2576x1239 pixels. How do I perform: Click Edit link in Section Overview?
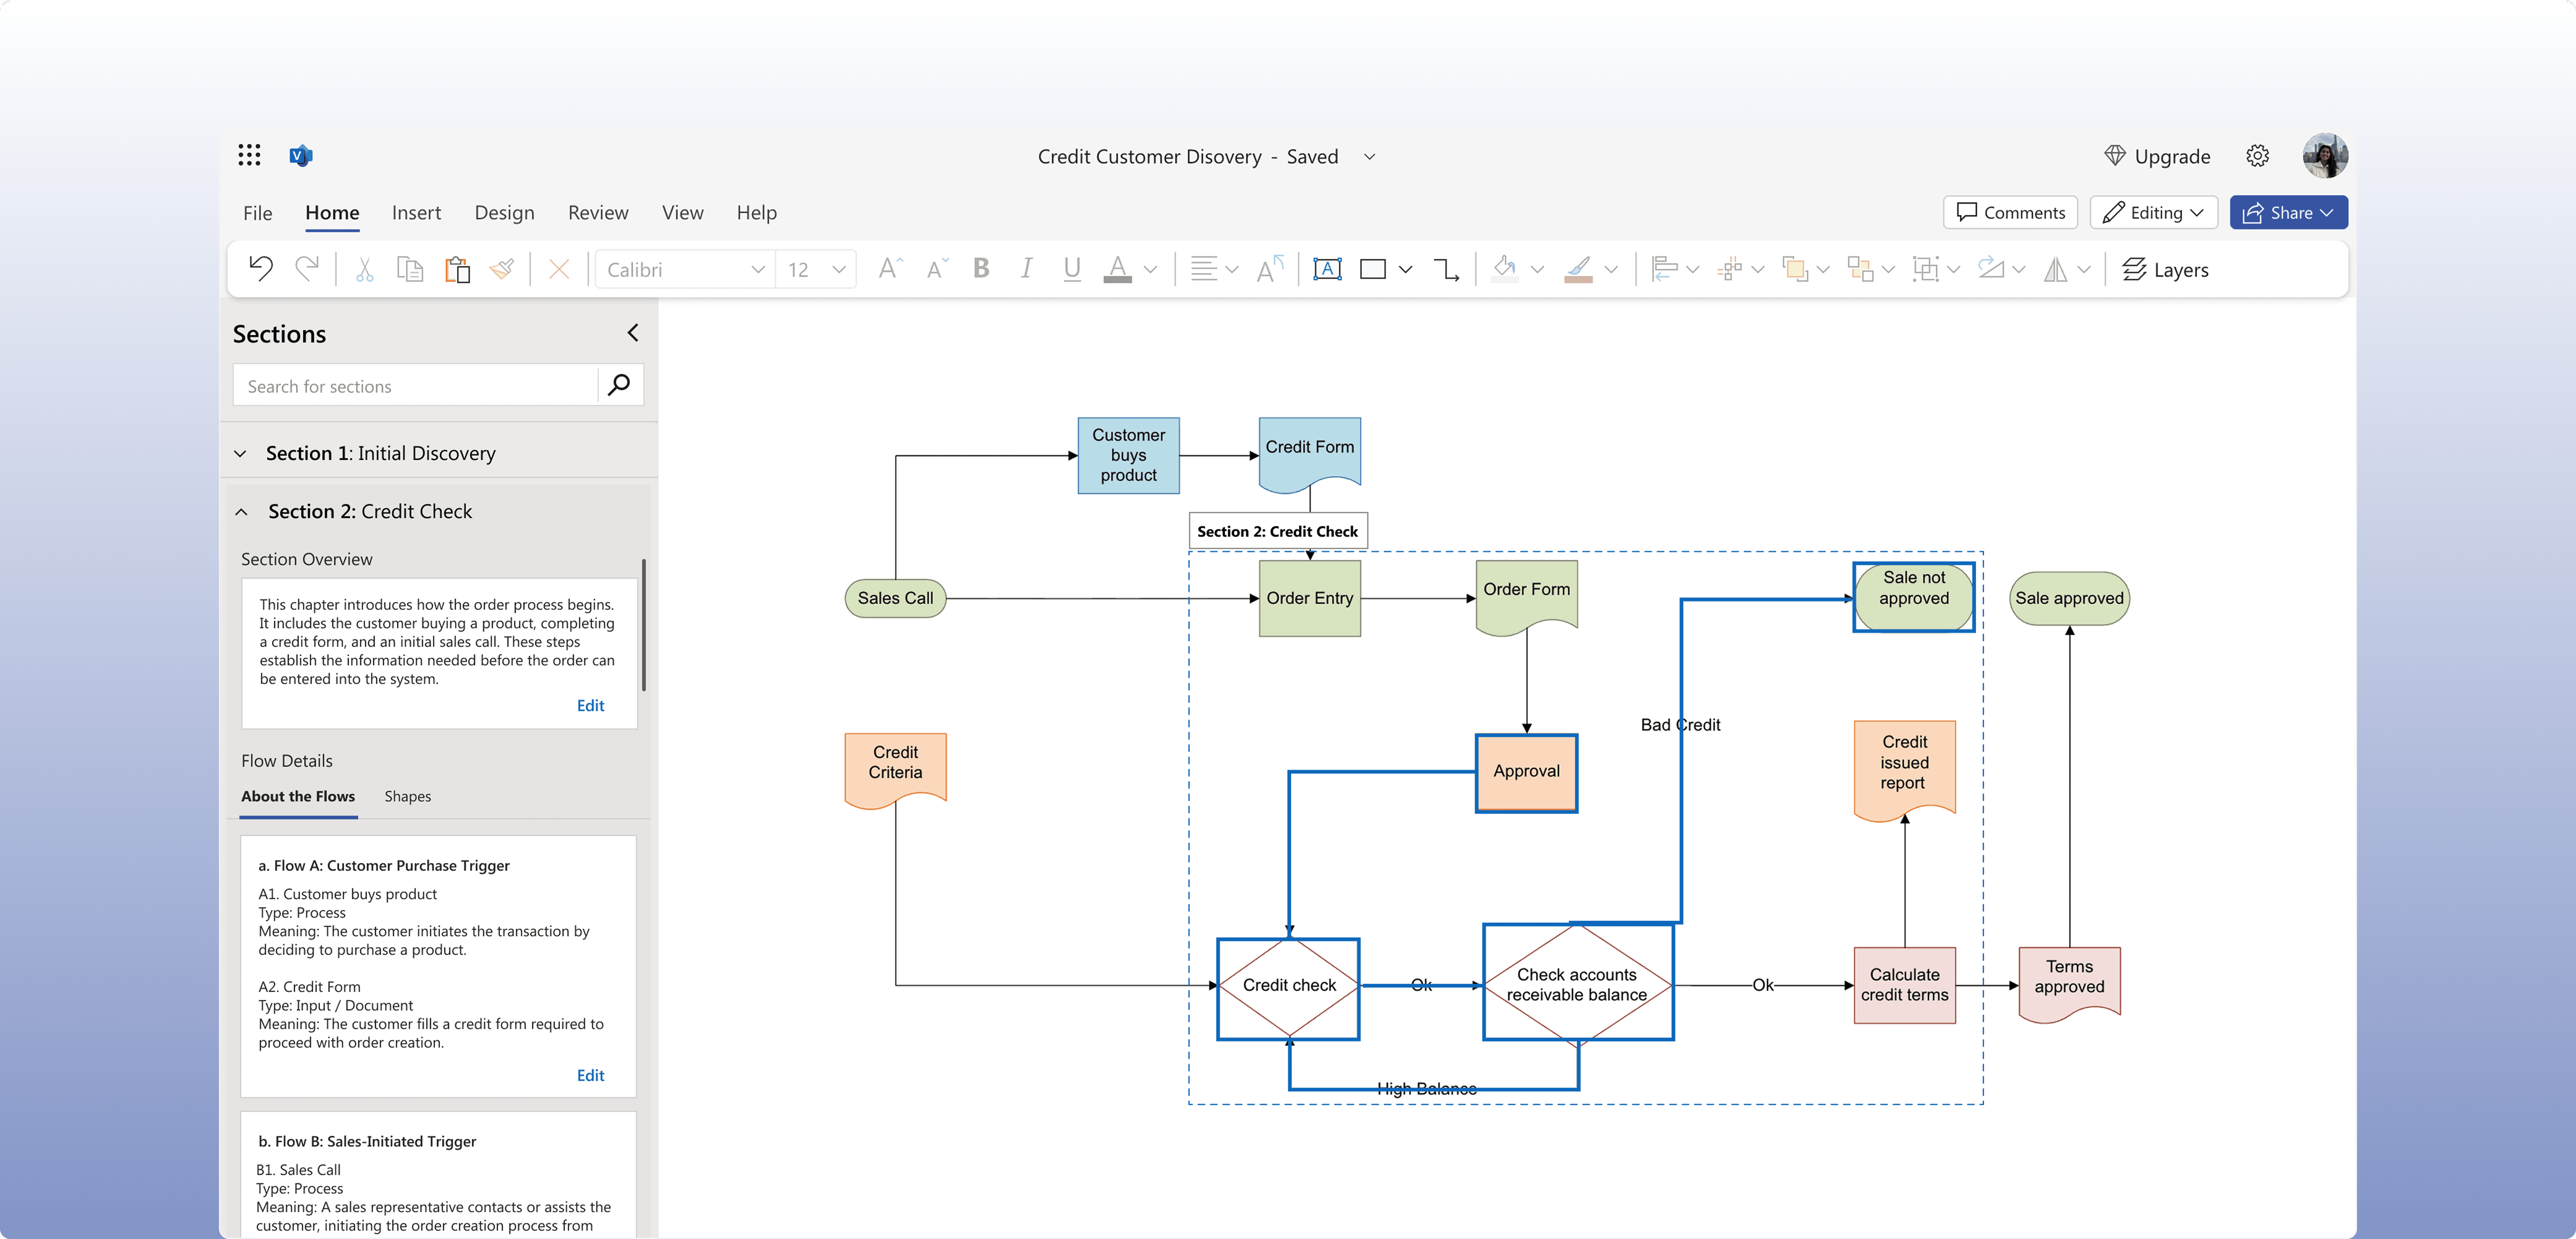[x=590, y=705]
